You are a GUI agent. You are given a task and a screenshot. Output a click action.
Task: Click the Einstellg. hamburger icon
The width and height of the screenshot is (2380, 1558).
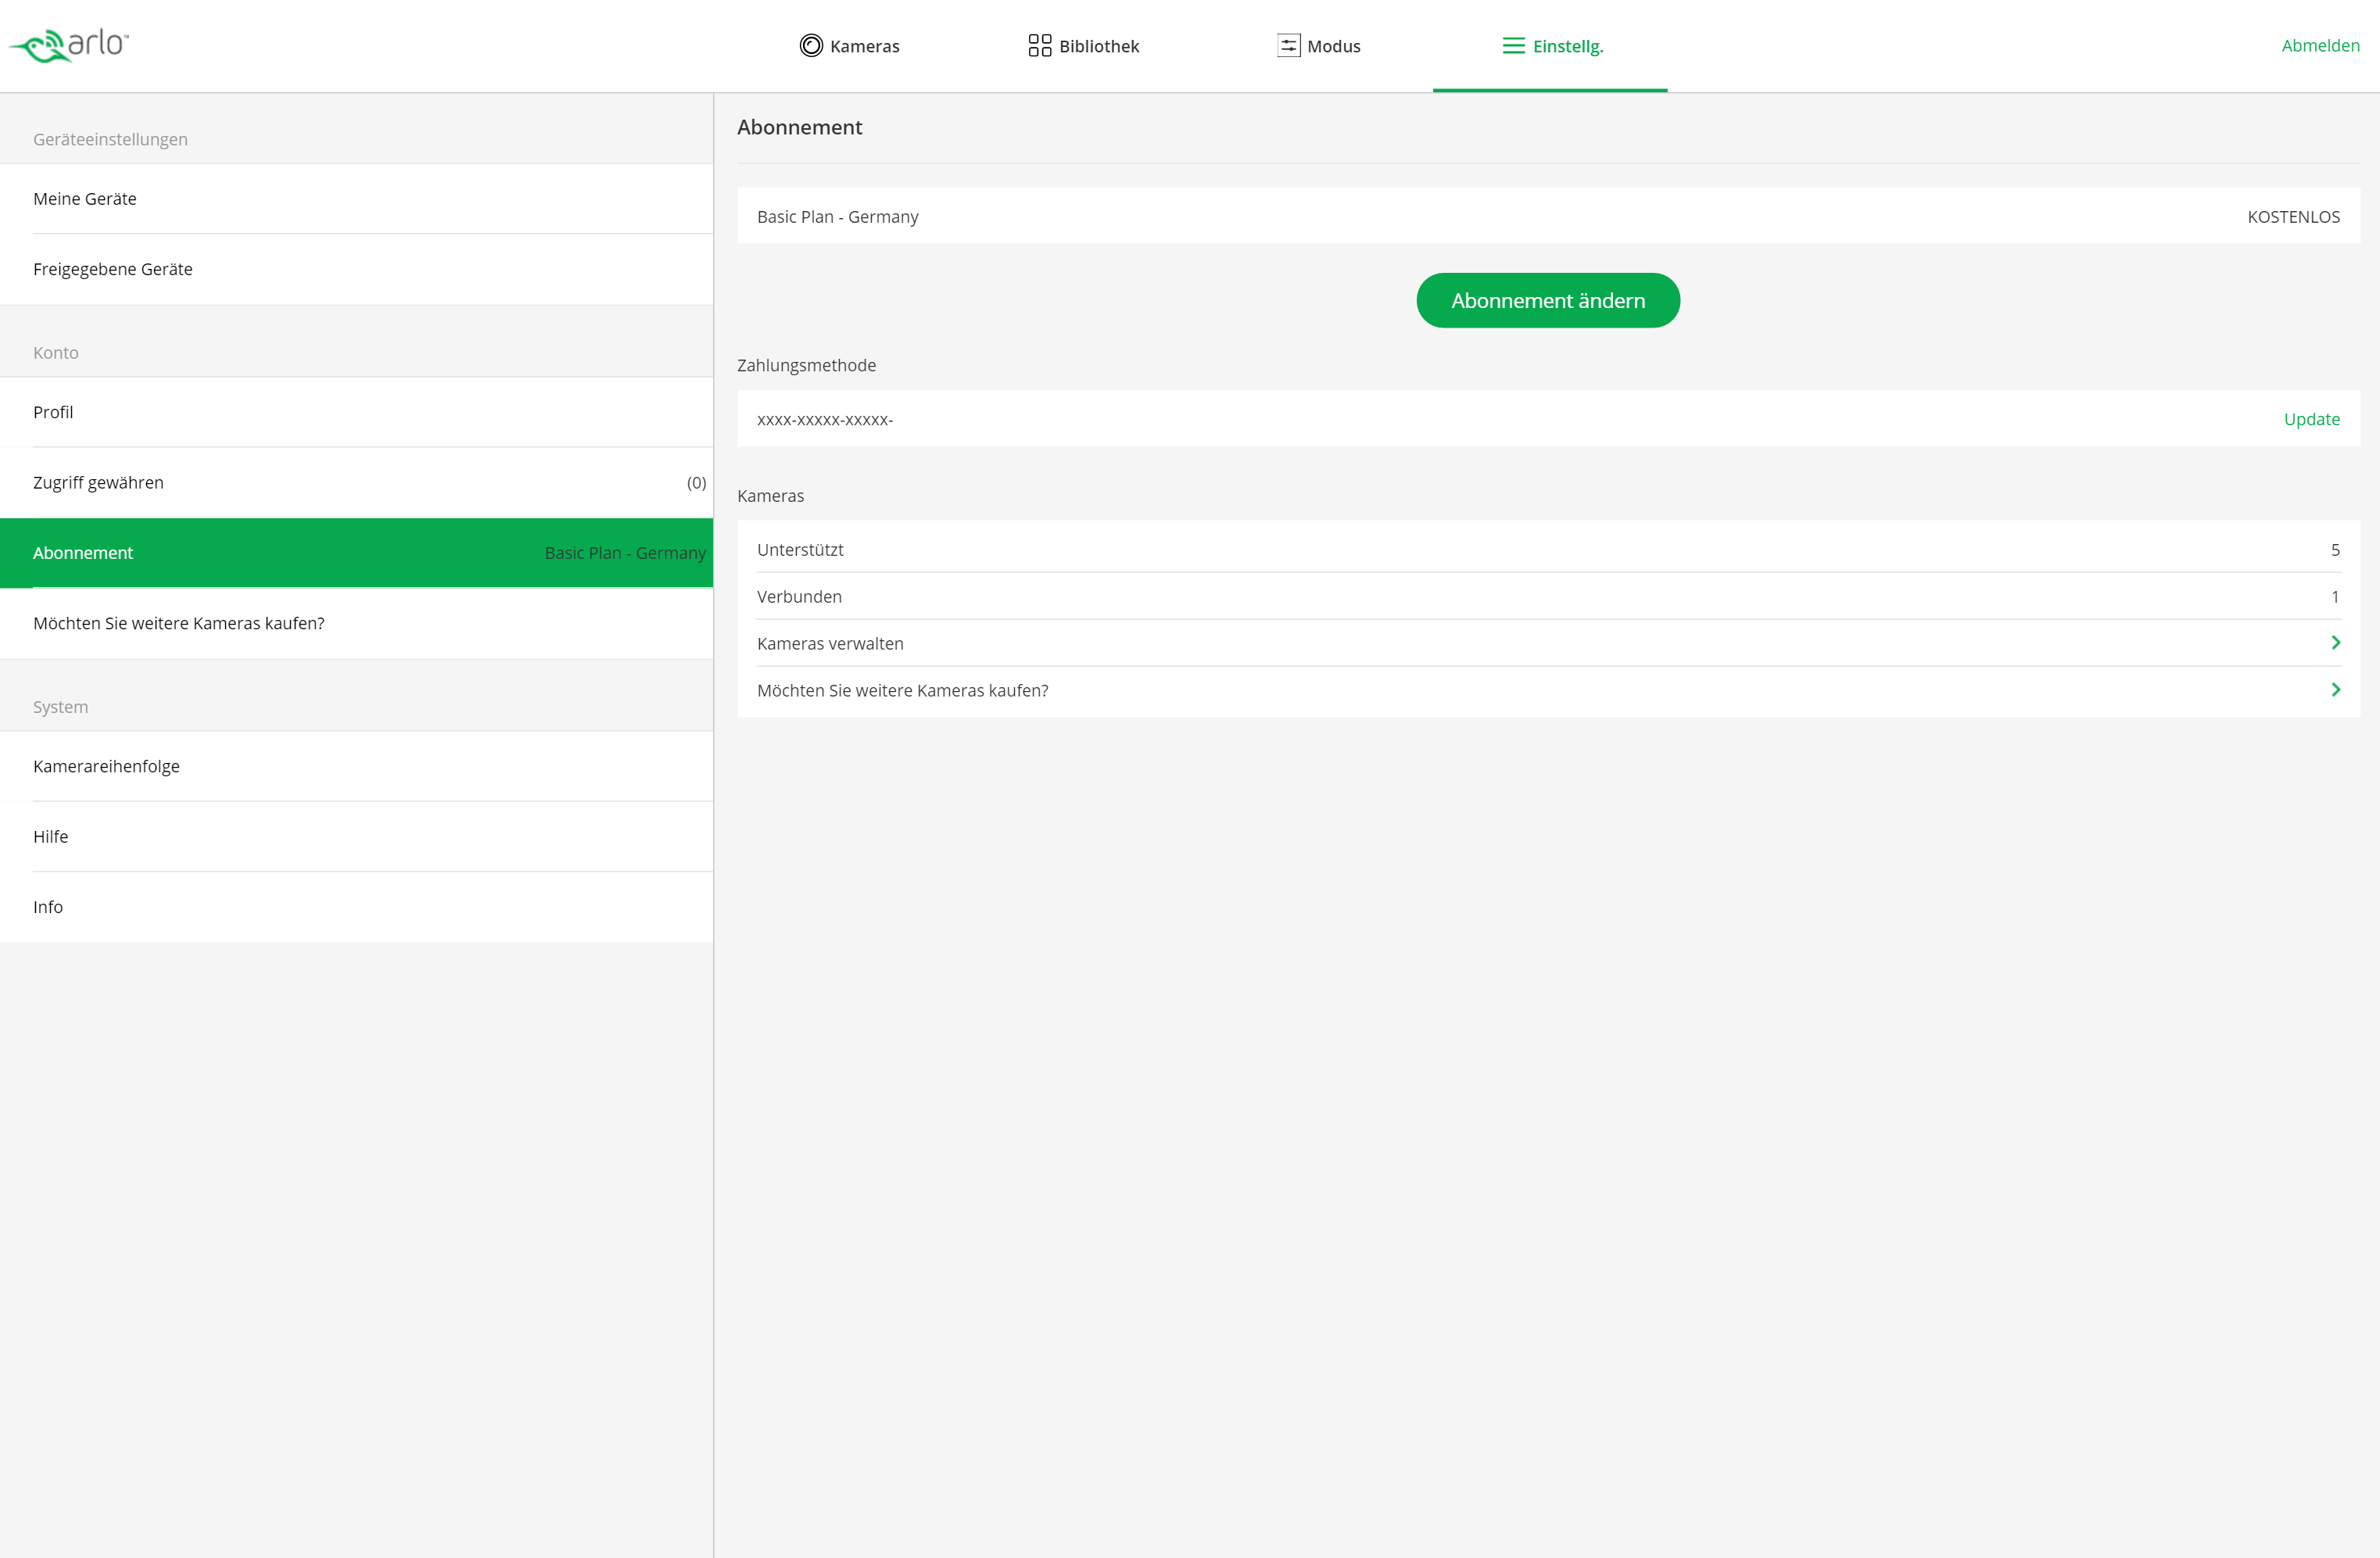[1514, 46]
